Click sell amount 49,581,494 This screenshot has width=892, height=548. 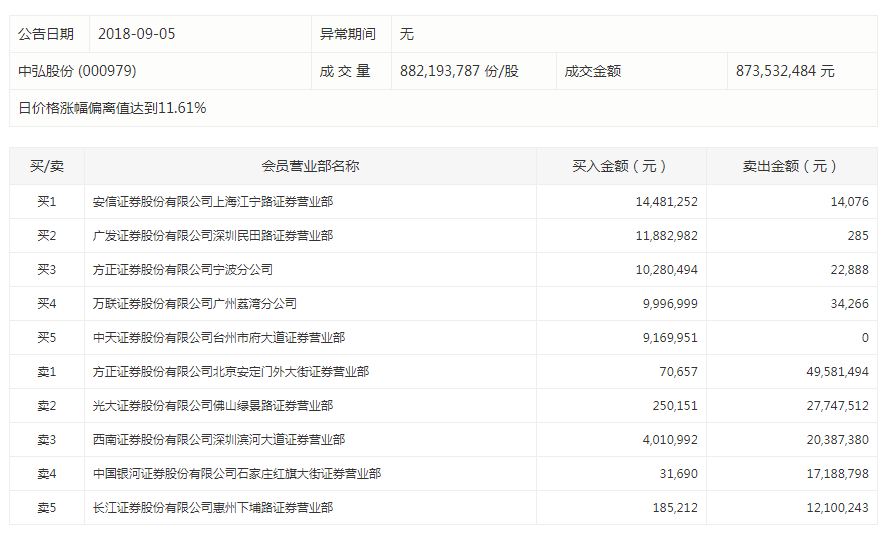click(x=837, y=372)
